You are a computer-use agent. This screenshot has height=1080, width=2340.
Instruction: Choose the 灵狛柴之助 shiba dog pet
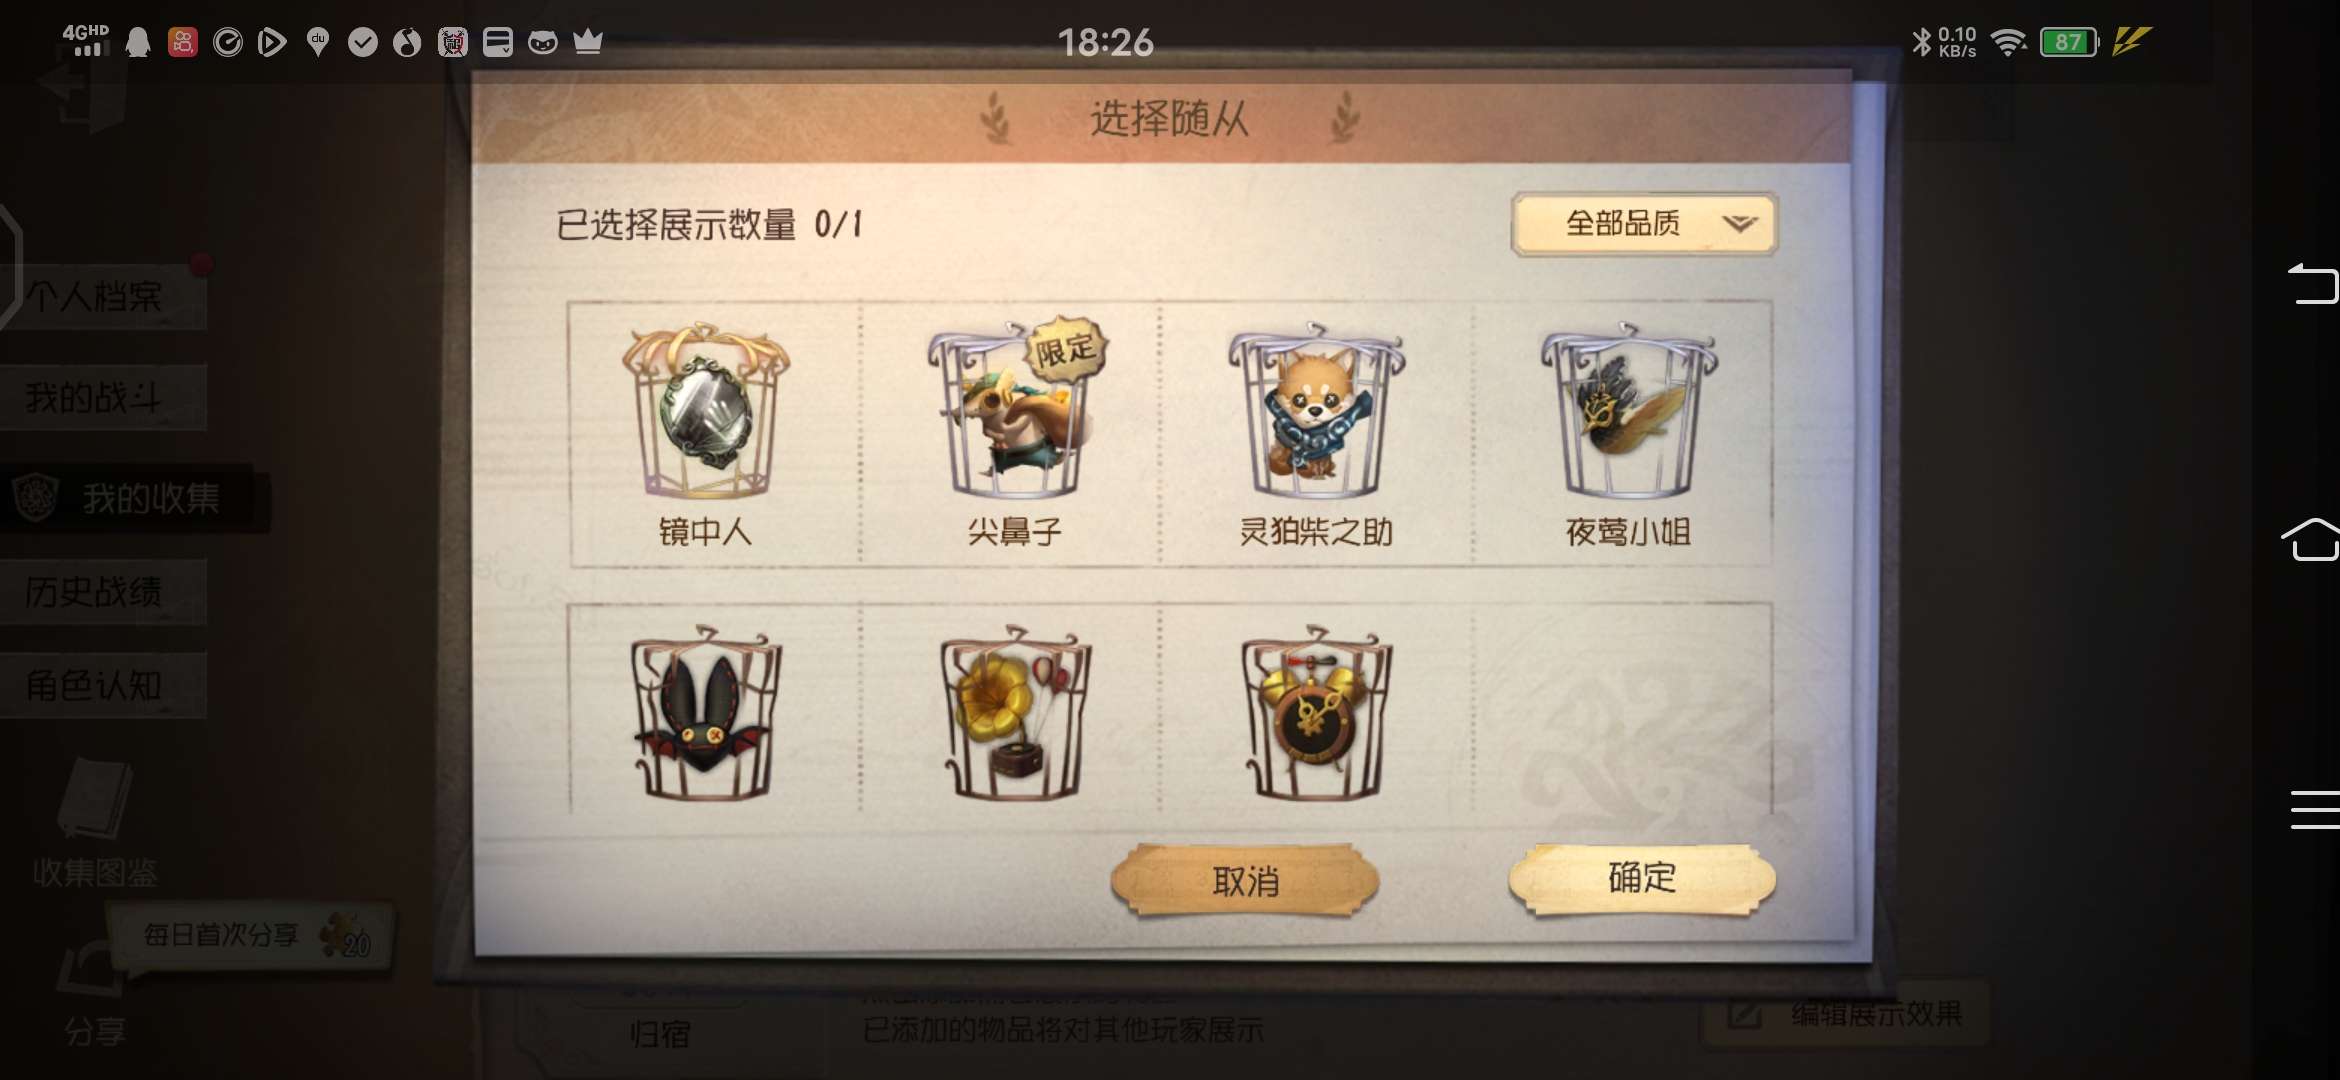coord(1316,410)
